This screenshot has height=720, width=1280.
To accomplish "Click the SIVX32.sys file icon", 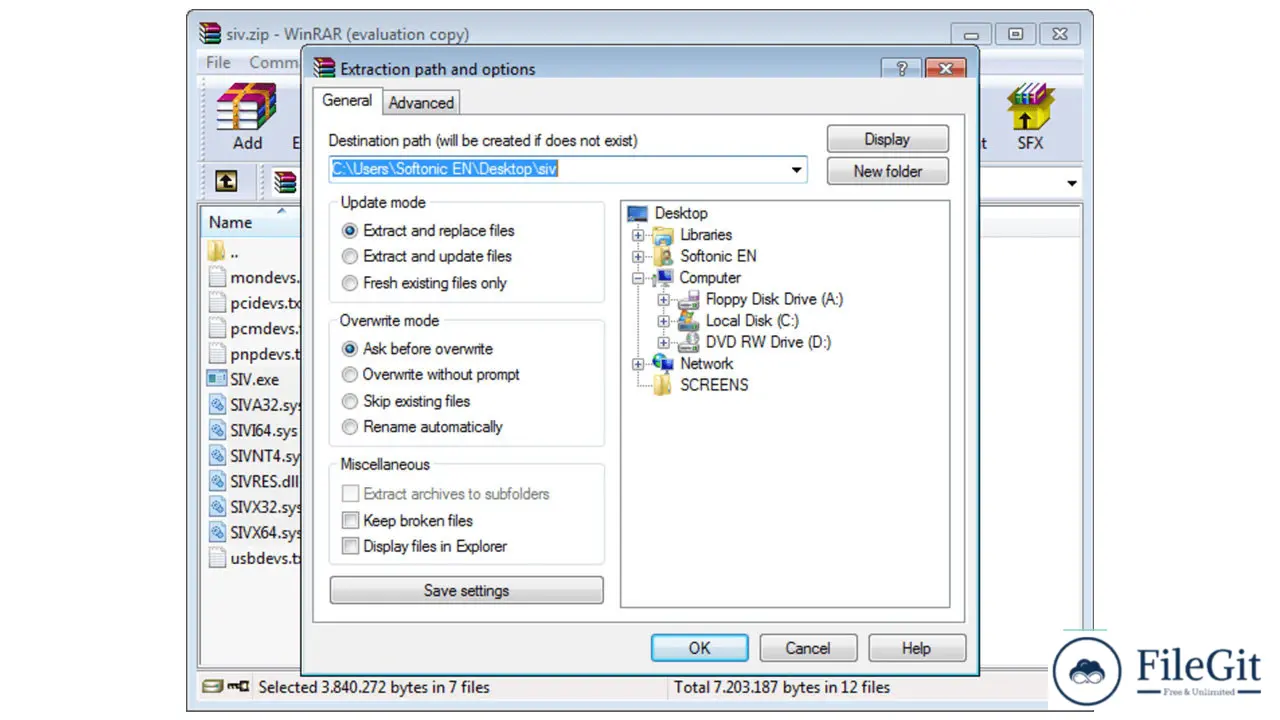I will 216,507.
